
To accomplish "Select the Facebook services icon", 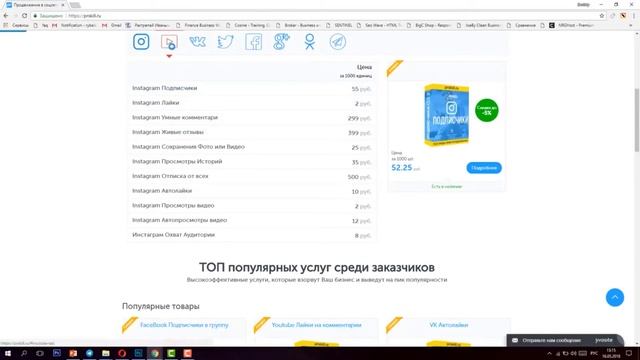I will (253, 42).
